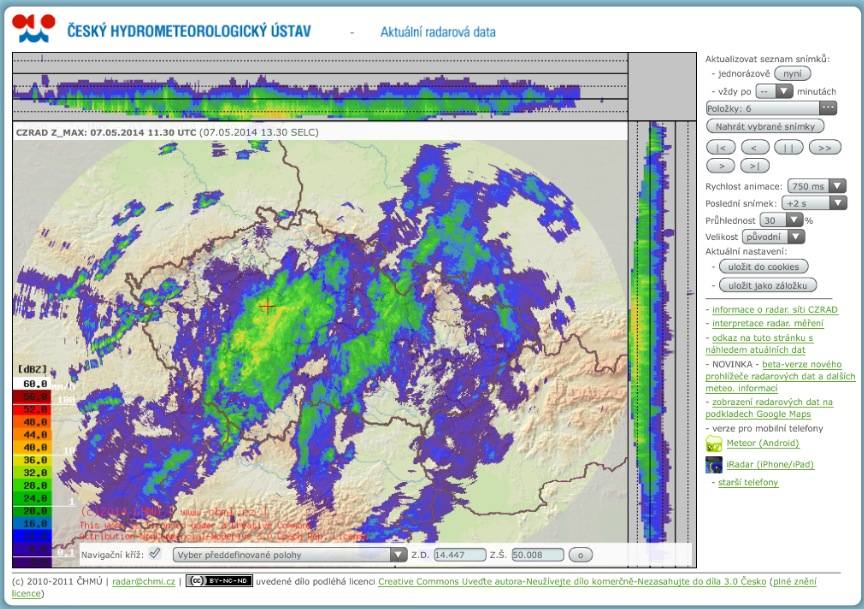
Task: Step back one frame button
Action: [x=755, y=148]
